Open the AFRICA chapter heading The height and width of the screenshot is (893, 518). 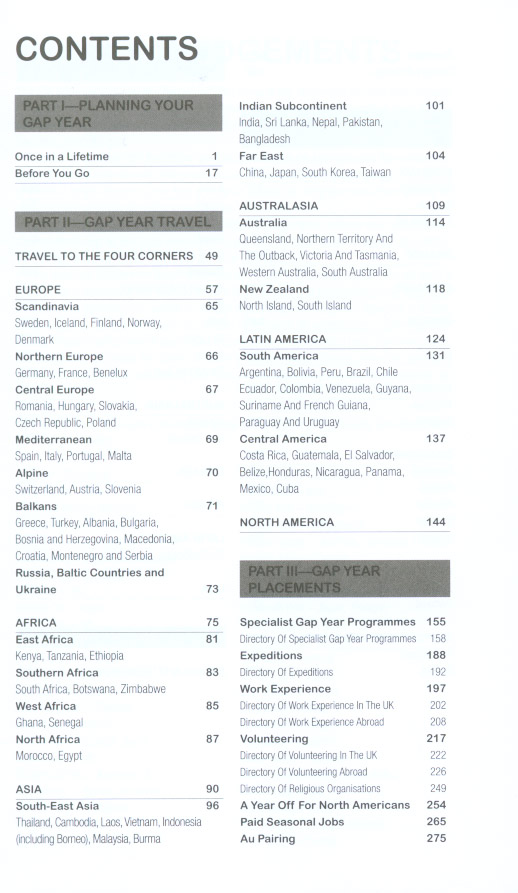click(118, 623)
